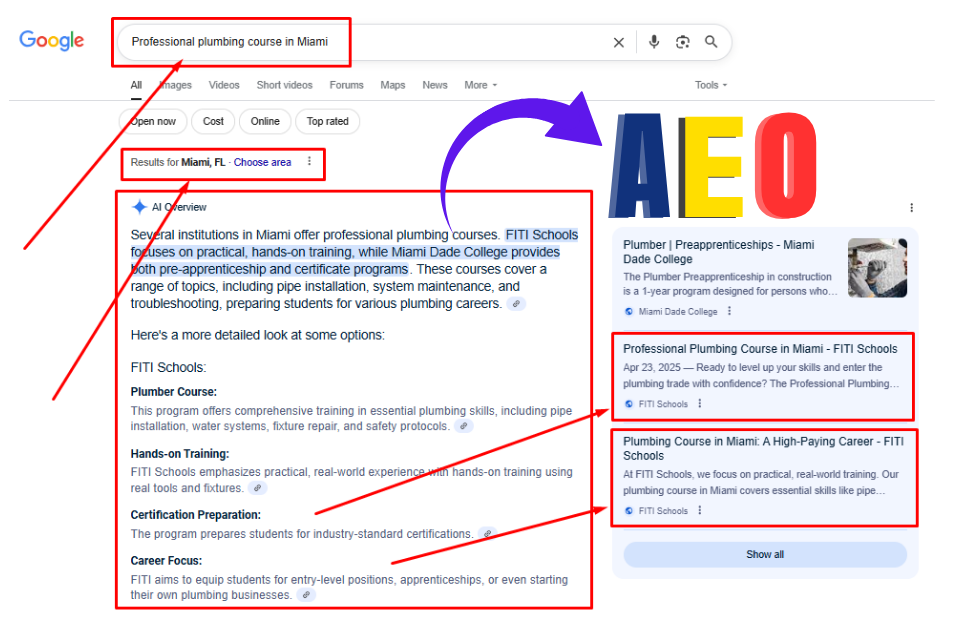Switch to the Forums tab
Viewport: 960px width, 640px height.
[347, 85]
